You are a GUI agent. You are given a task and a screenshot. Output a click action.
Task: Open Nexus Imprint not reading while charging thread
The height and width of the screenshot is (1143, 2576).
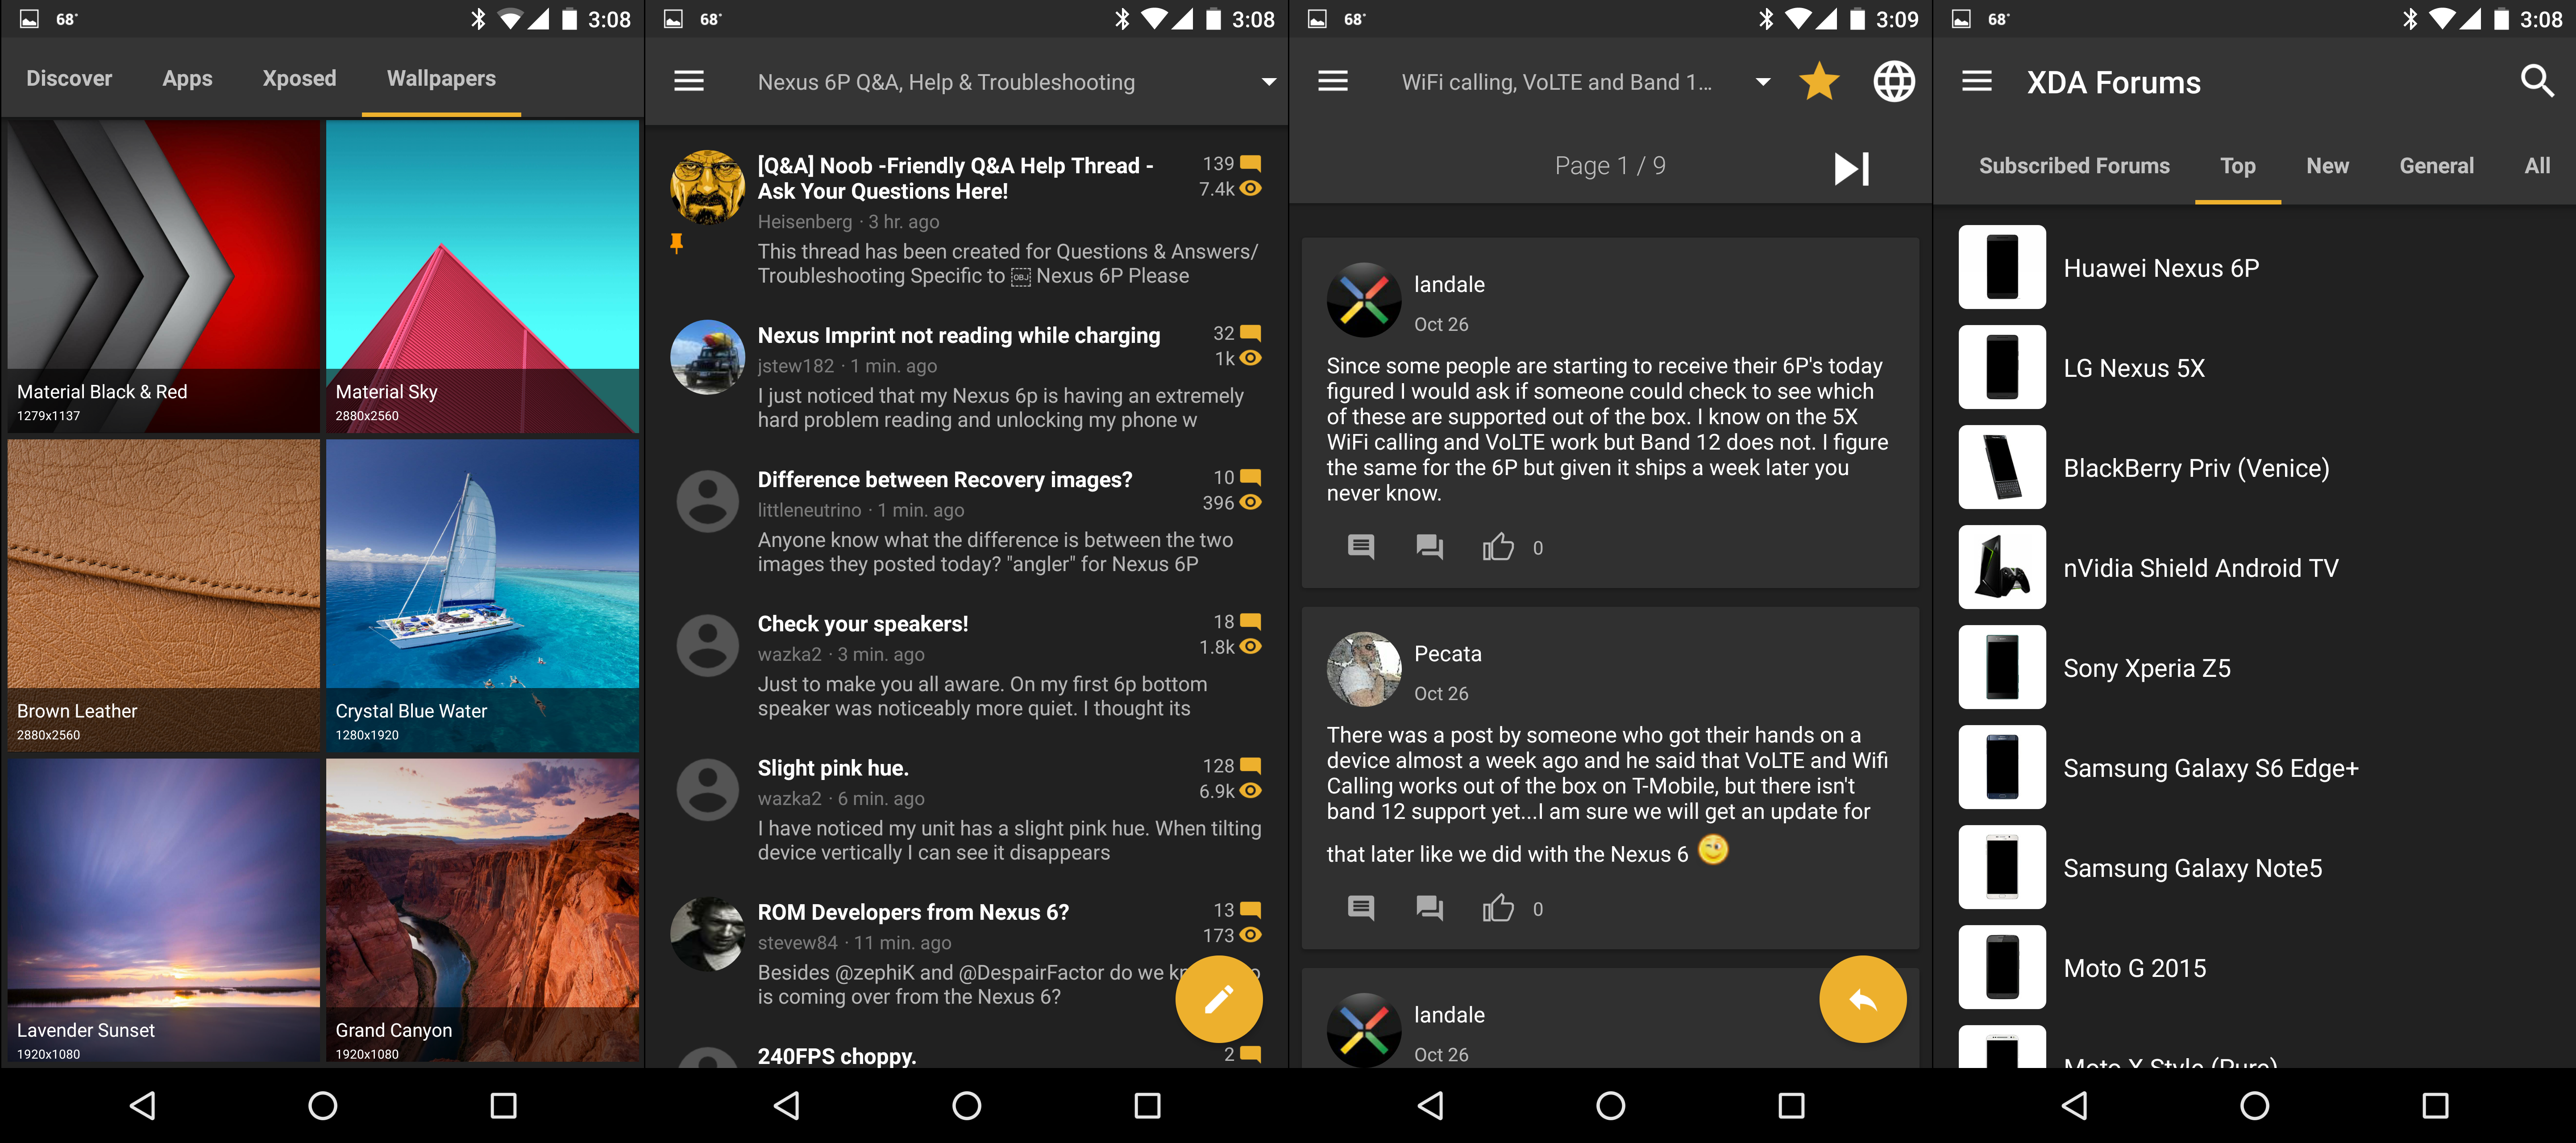[x=966, y=376]
